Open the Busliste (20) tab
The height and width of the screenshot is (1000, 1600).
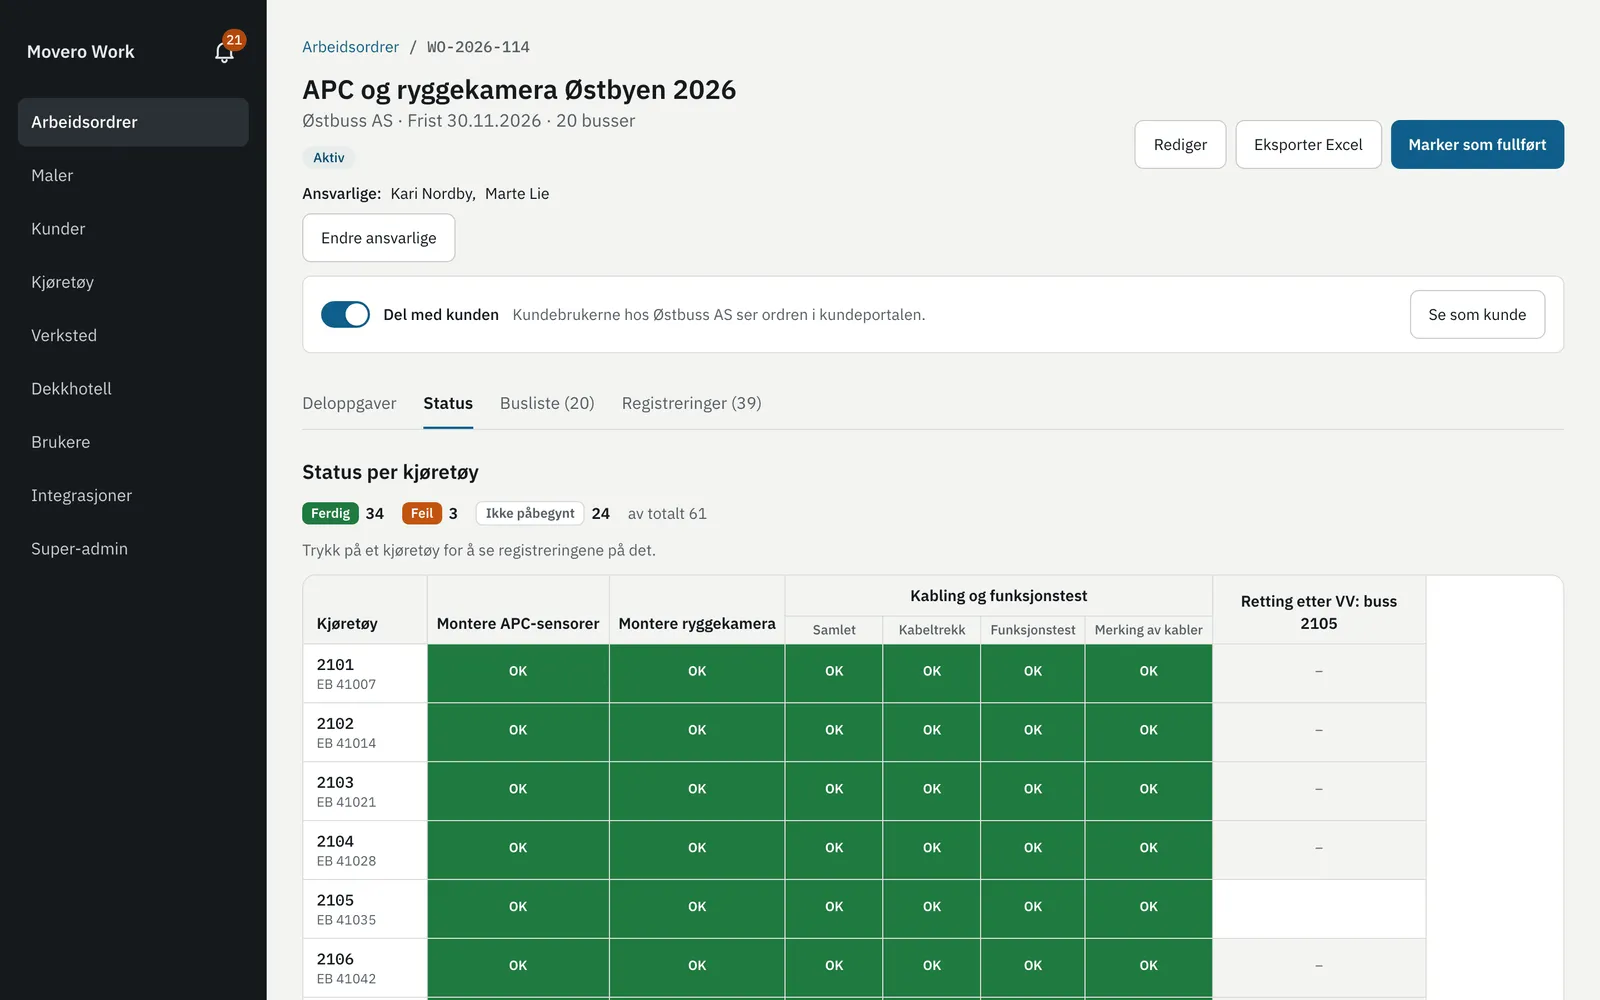(547, 403)
